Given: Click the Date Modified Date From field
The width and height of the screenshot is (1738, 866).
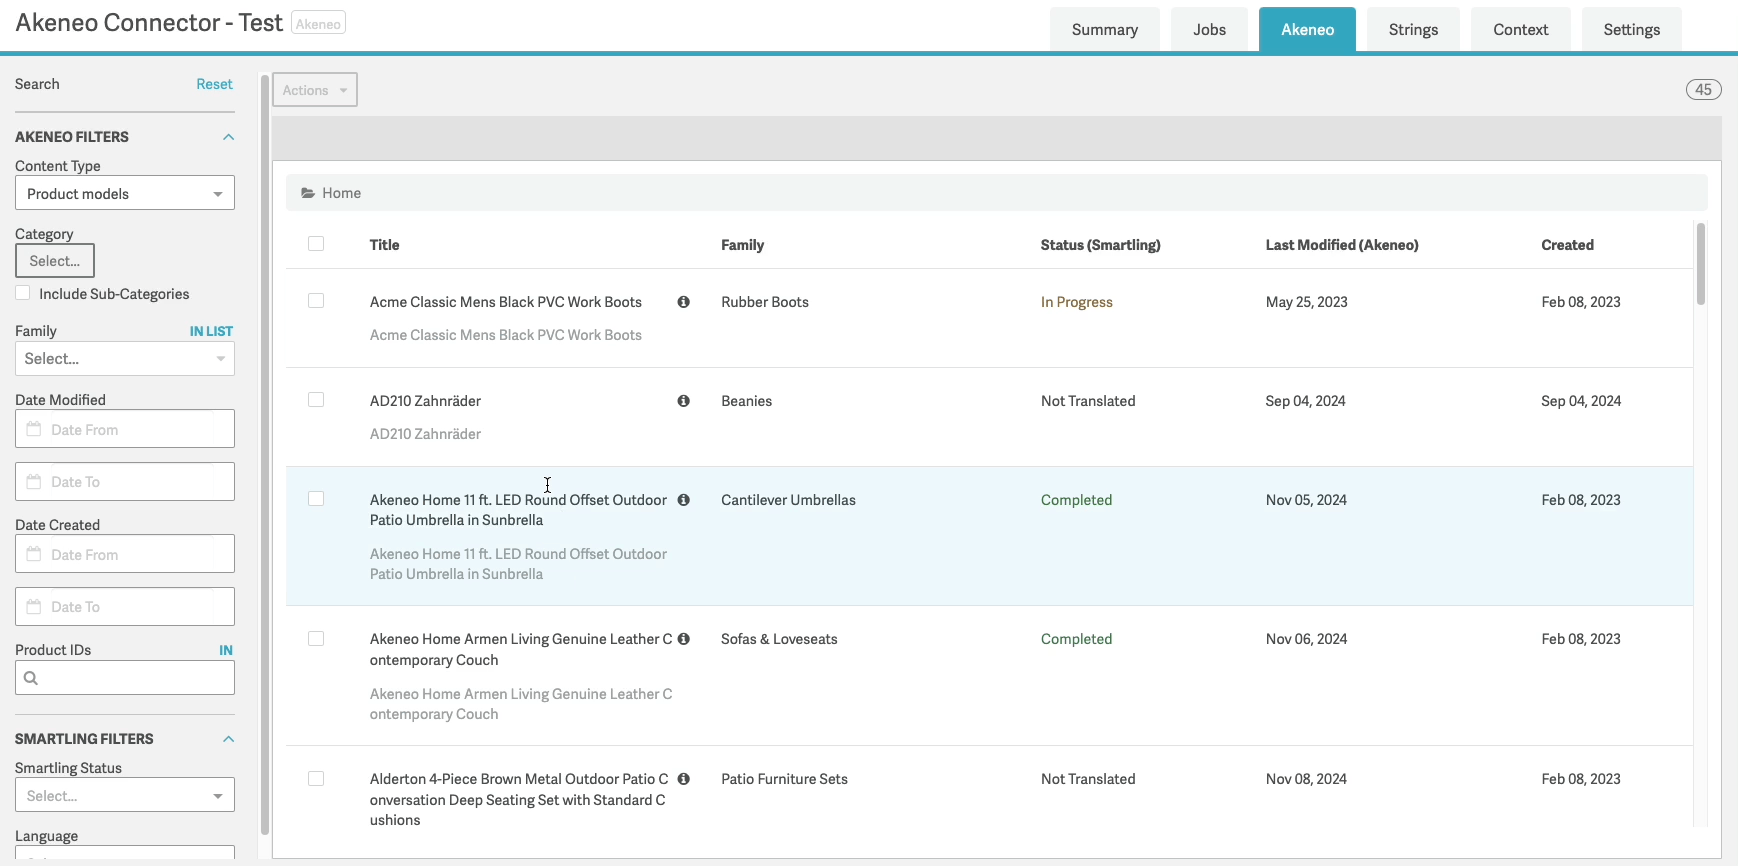Looking at the screenshot, I should tap(125, 429).
